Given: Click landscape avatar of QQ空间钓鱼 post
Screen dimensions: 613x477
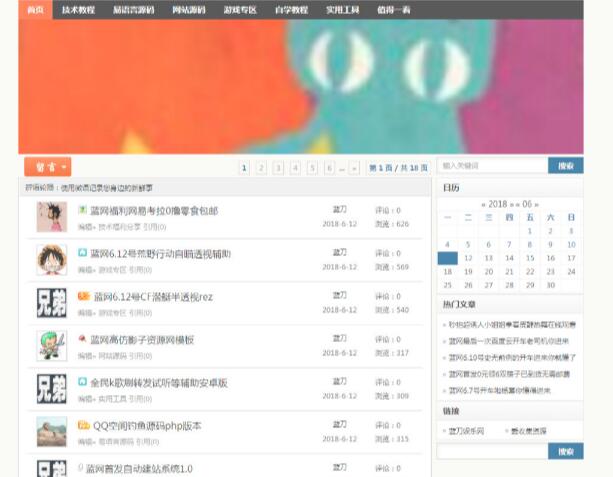Looking at the screenshot, I should point(52,432).
